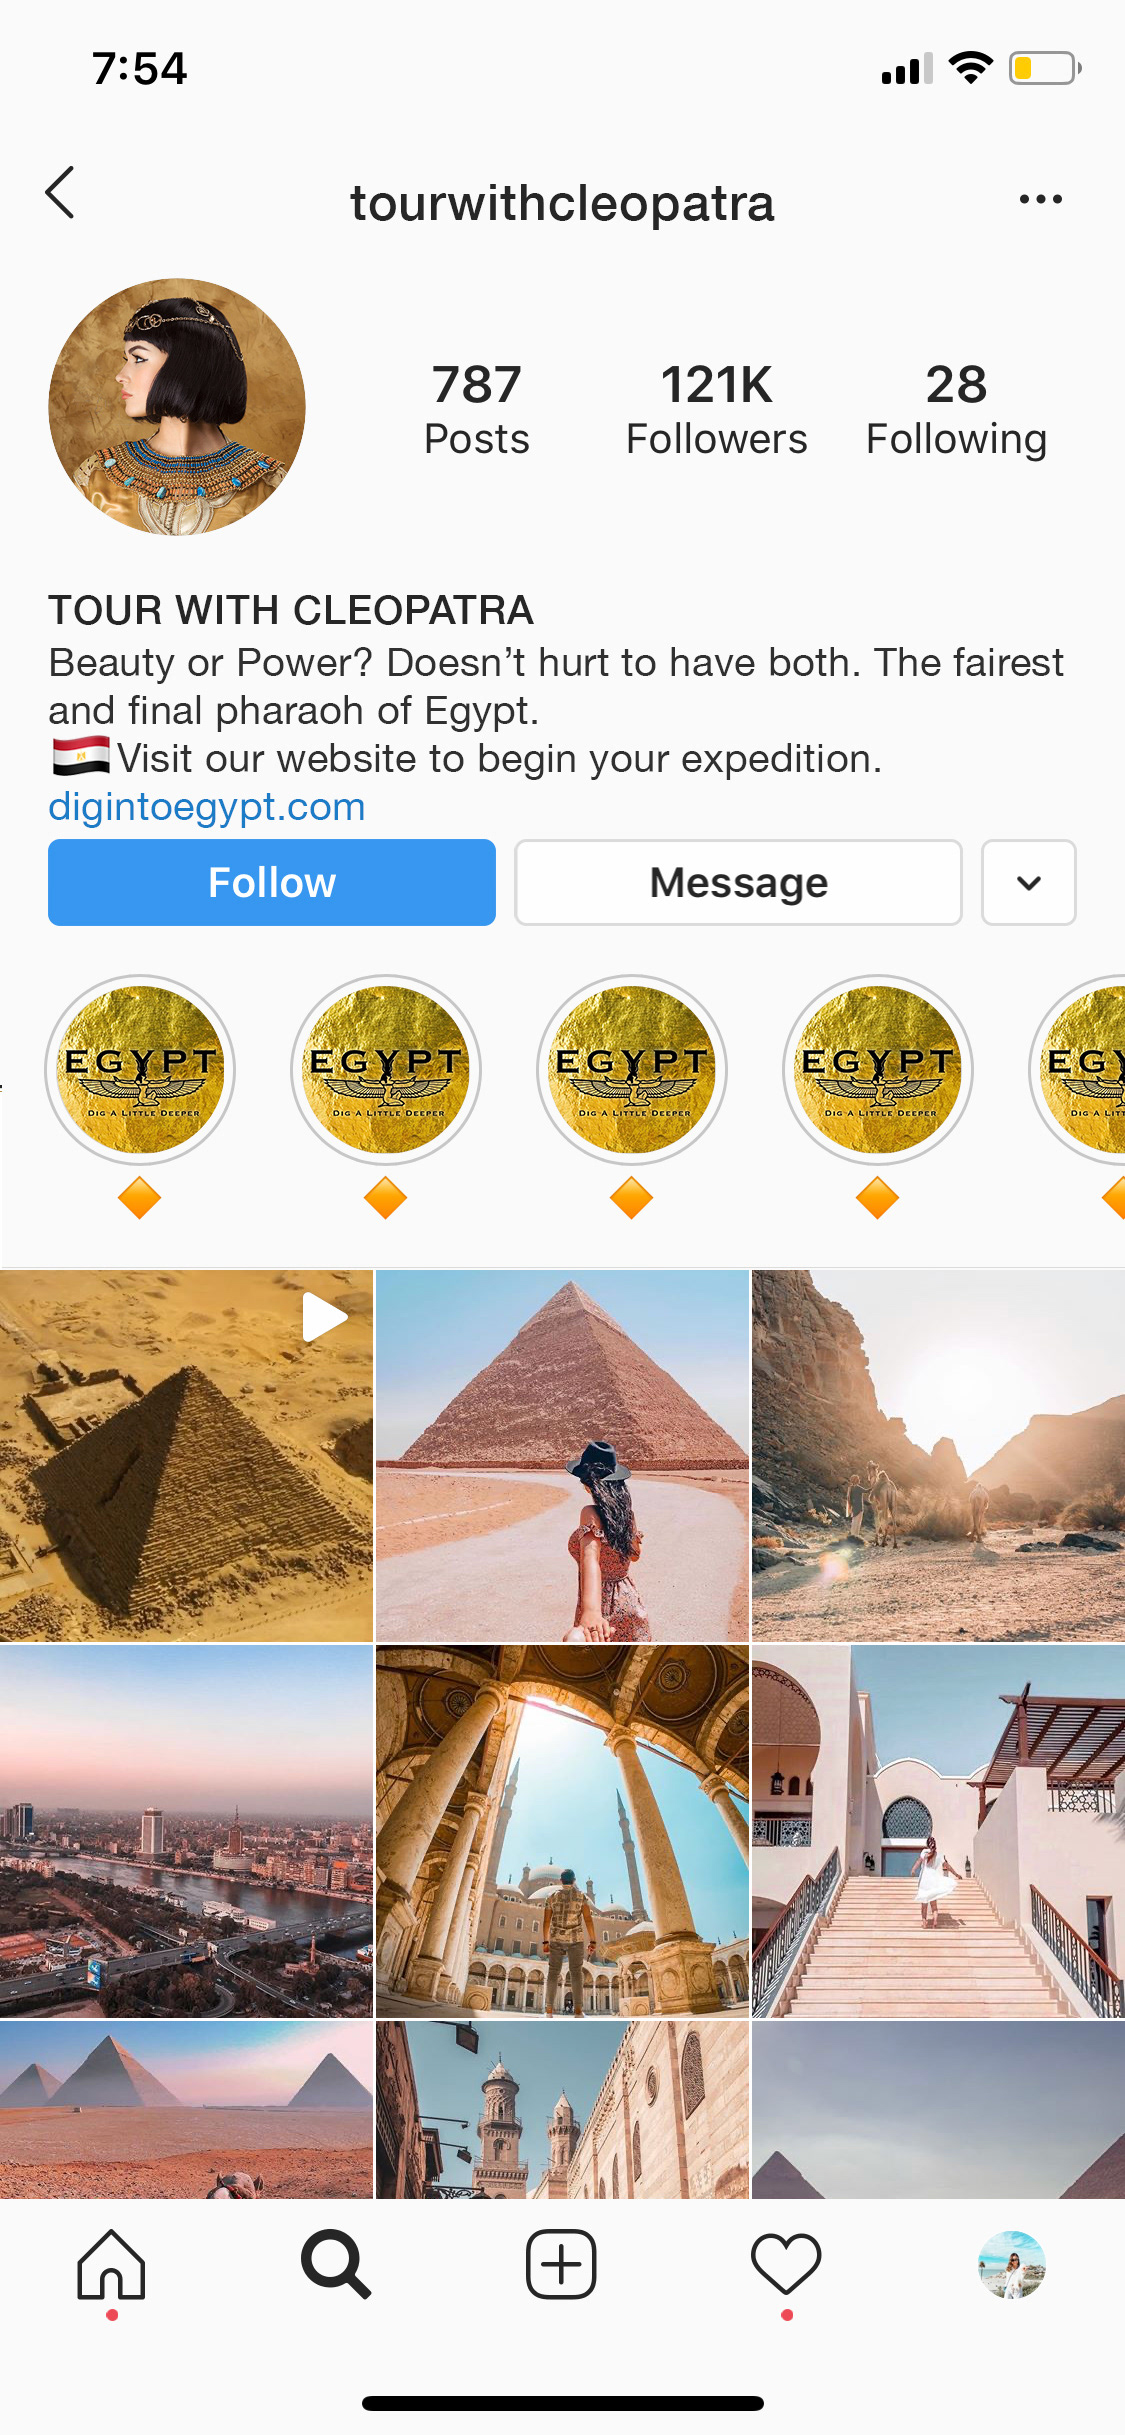Message the tourwithcleopatra account
The width and height of the screenshot is (1125, 2436).
pos(738,883)
